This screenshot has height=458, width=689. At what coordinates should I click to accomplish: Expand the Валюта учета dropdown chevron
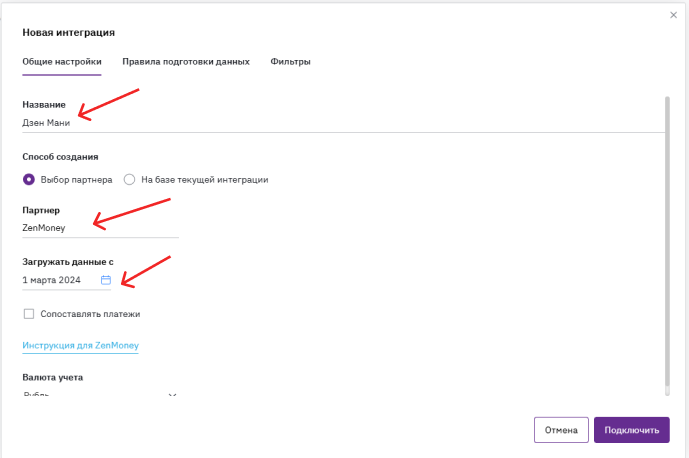click(172, 395)
